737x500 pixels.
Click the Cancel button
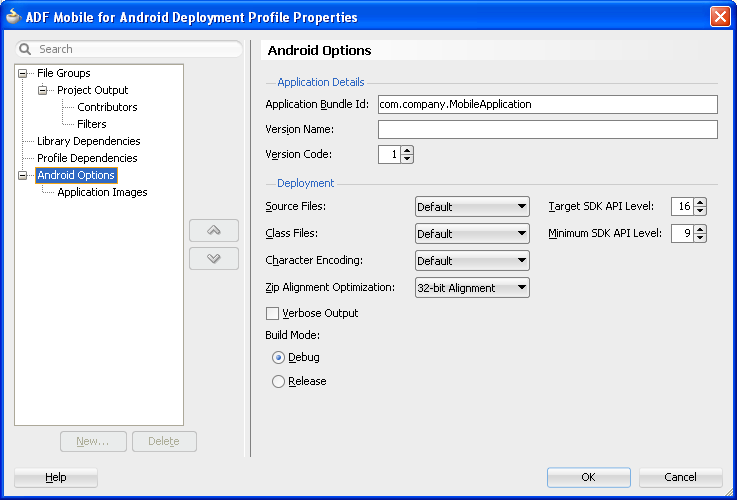(x=680, y=477)
